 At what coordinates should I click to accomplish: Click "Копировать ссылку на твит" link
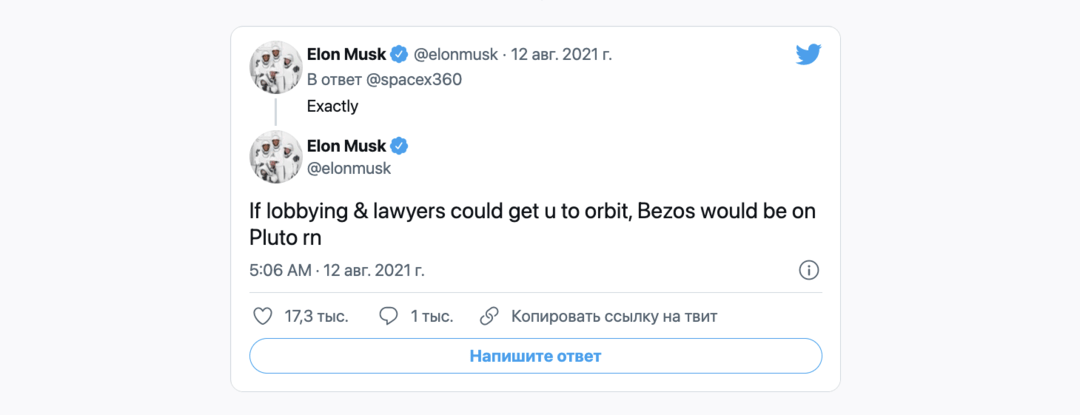point(614,316)
